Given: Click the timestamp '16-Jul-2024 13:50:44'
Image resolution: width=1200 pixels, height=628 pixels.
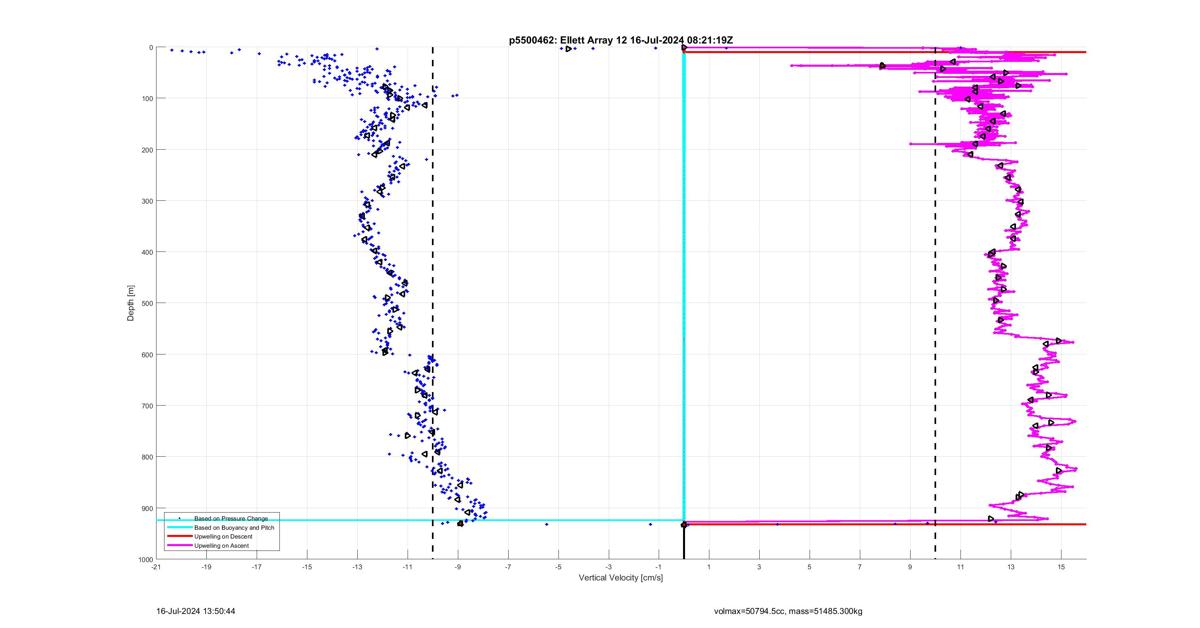Looking at the screenshot, I should tap(196, 610).
